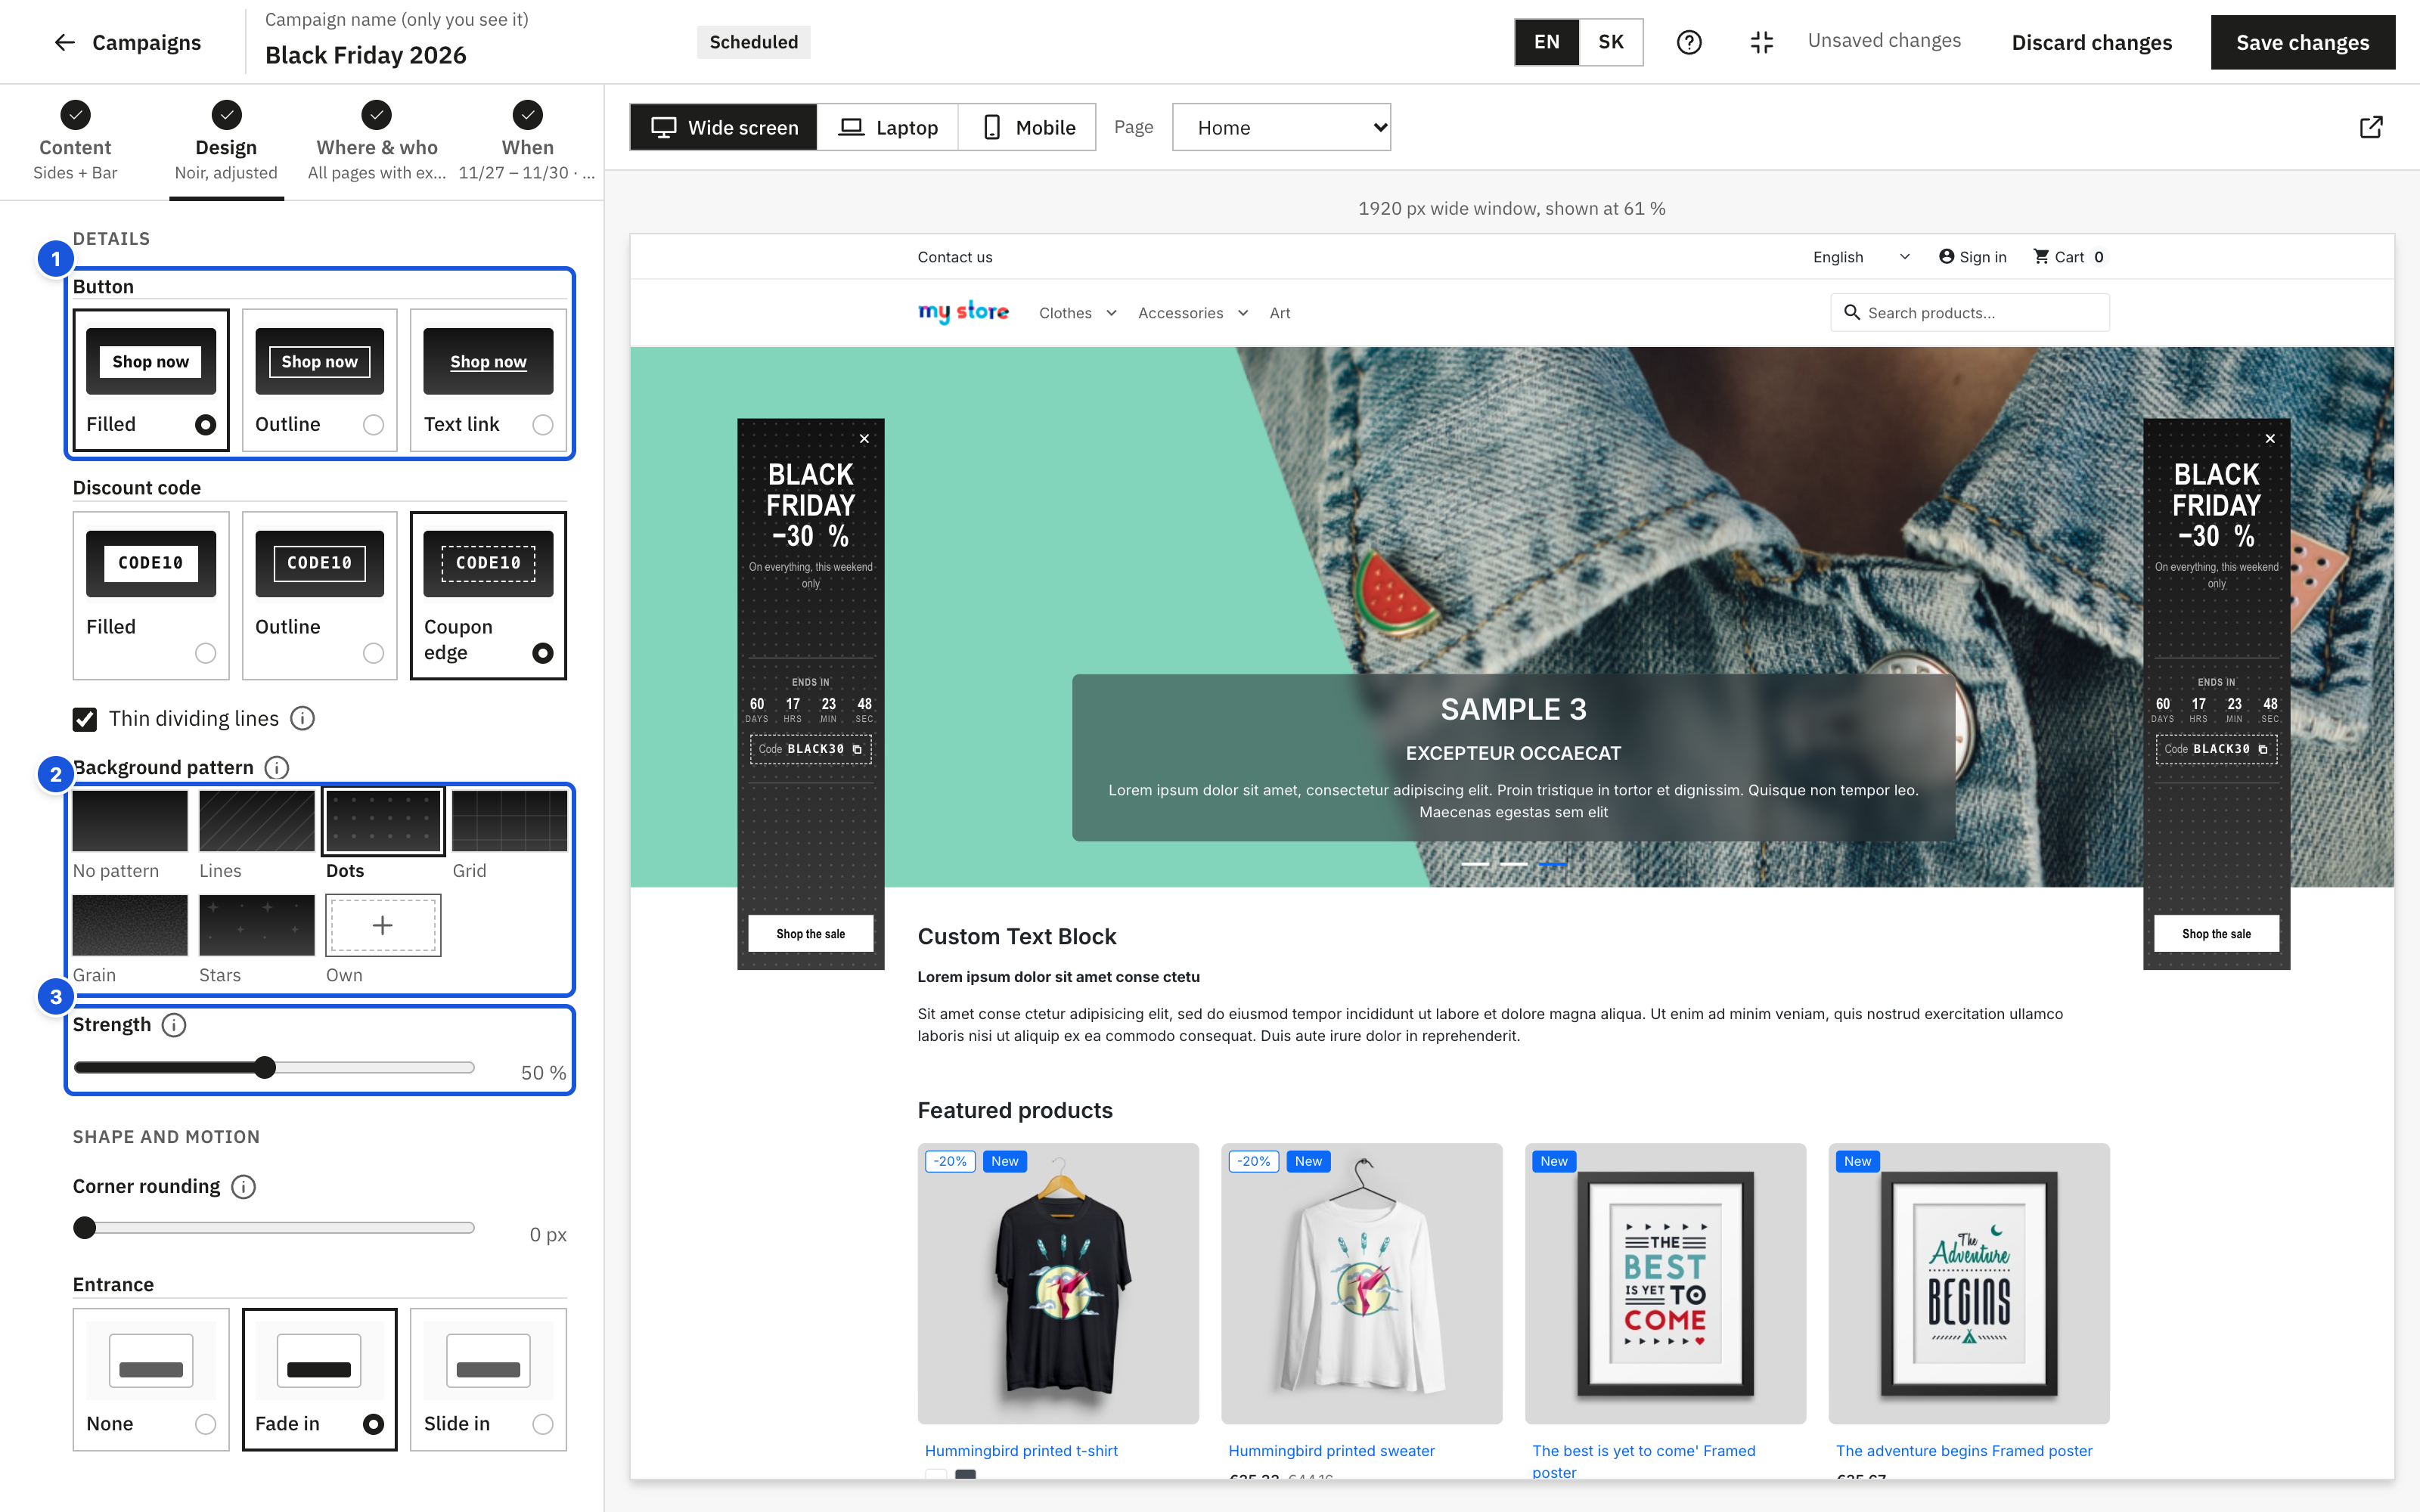
Task: Select Outline button style radio
Action: pyautogui.click(x=373, y=425)
